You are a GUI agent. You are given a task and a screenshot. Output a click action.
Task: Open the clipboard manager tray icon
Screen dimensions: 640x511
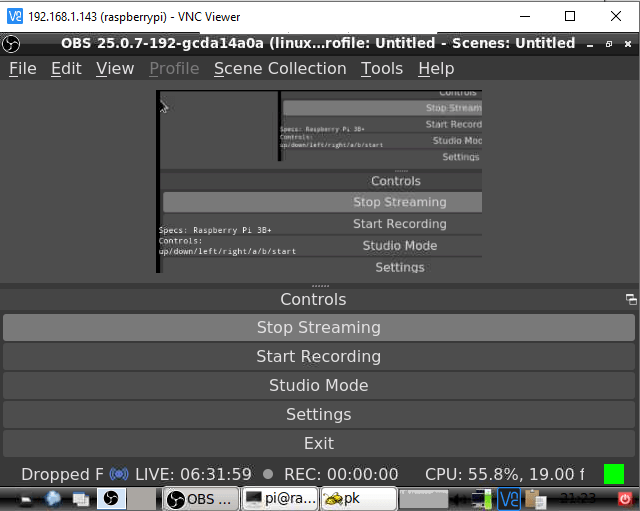535,499
